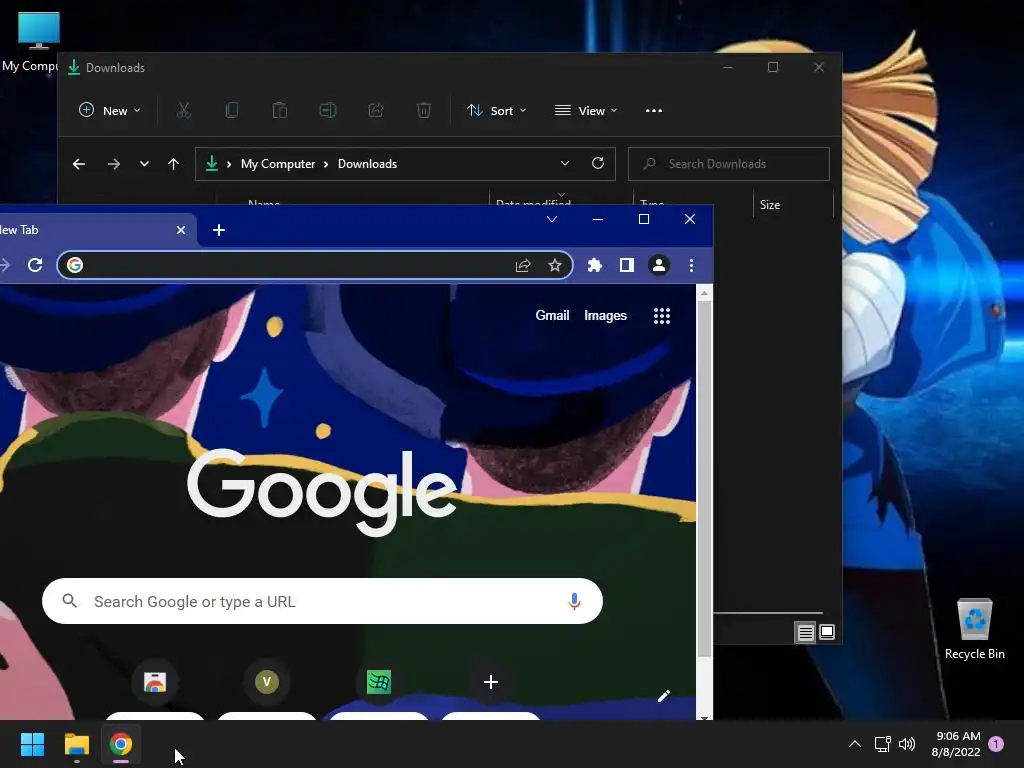Select Recycle Bin desktop icon
This screenshot has height=768, width=1024.
pos(974,629)
